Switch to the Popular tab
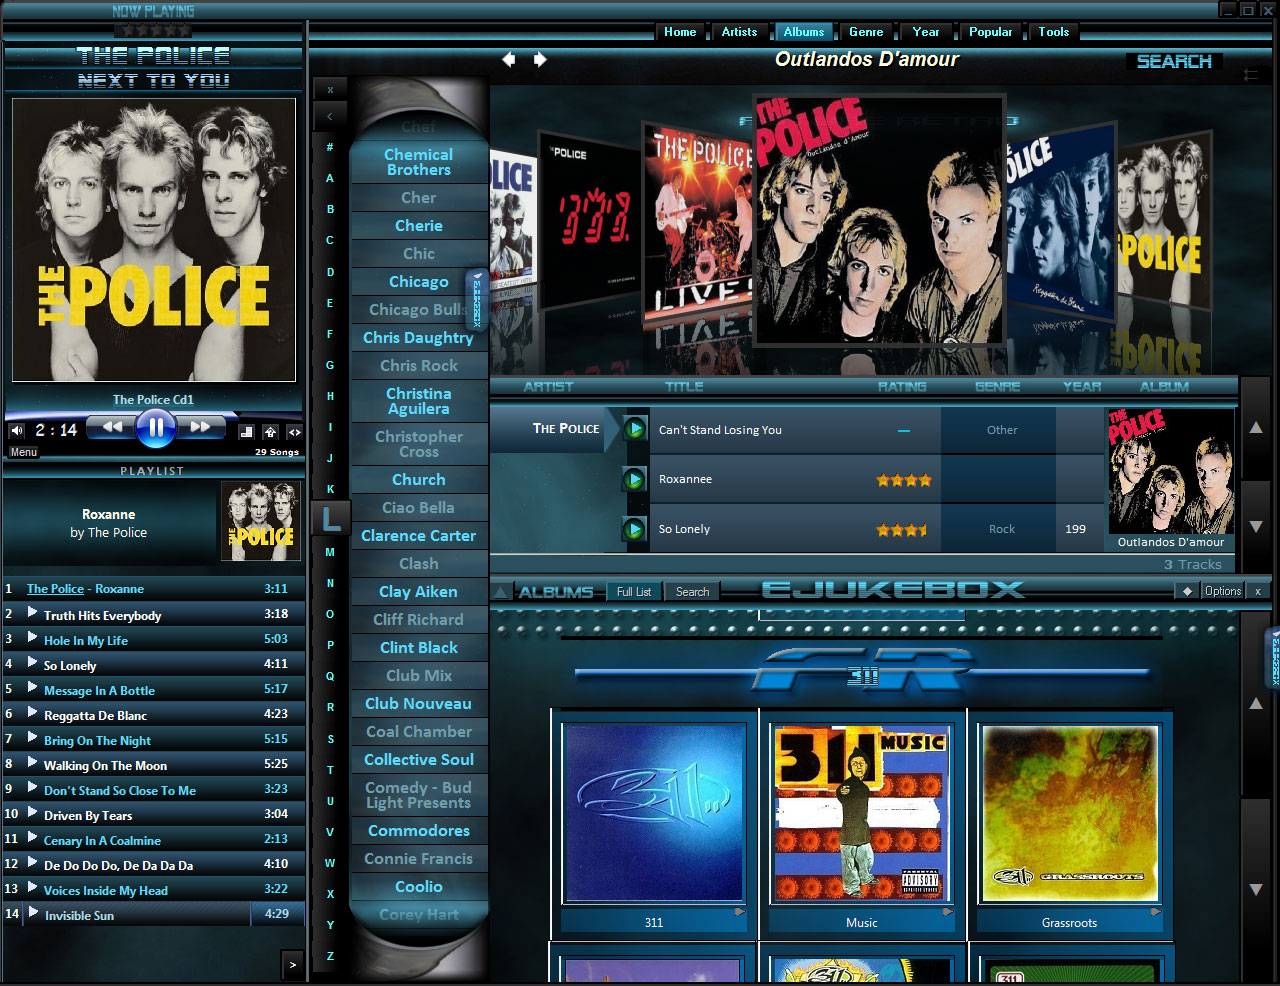The width and height of the screenshot is (1280, 986). point(990,32)
